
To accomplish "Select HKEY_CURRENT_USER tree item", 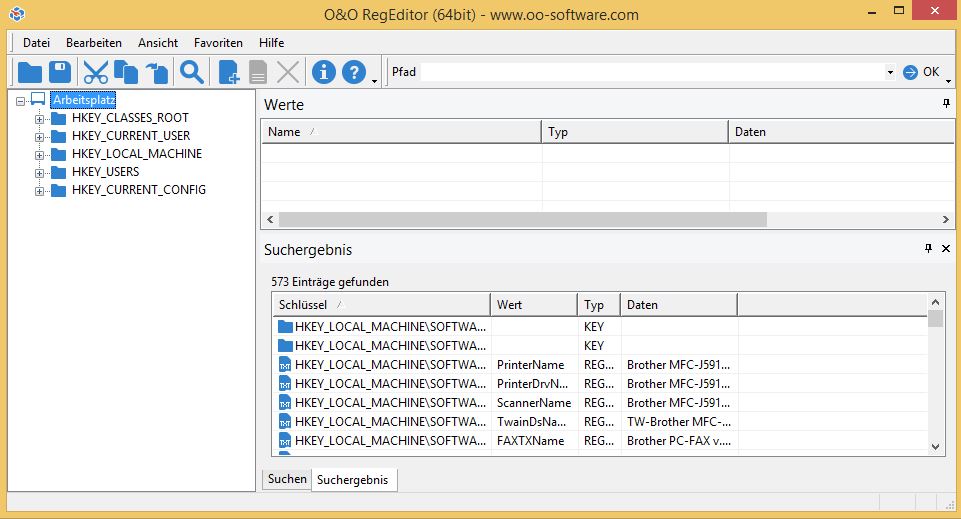I will (x=131, y=135).
